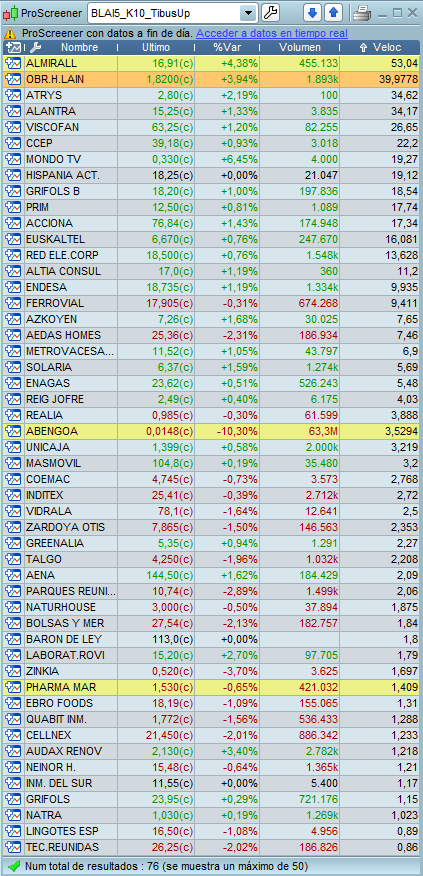Select the CCEP name cell
The width and height of the screenshot is (423, 876).
pos(70,143)
